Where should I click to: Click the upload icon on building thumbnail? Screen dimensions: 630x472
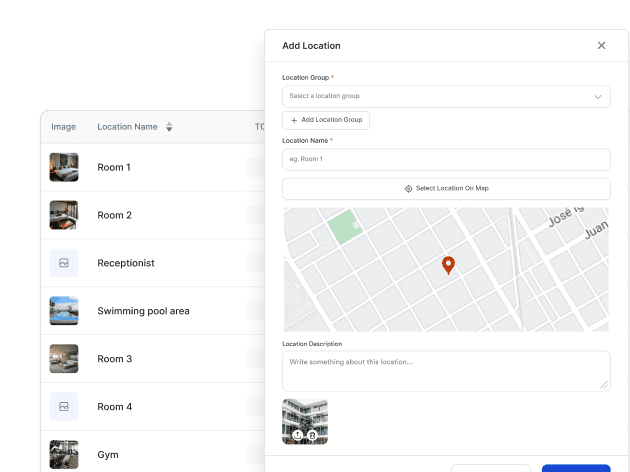pyautogui.click(x=298, y=435)
